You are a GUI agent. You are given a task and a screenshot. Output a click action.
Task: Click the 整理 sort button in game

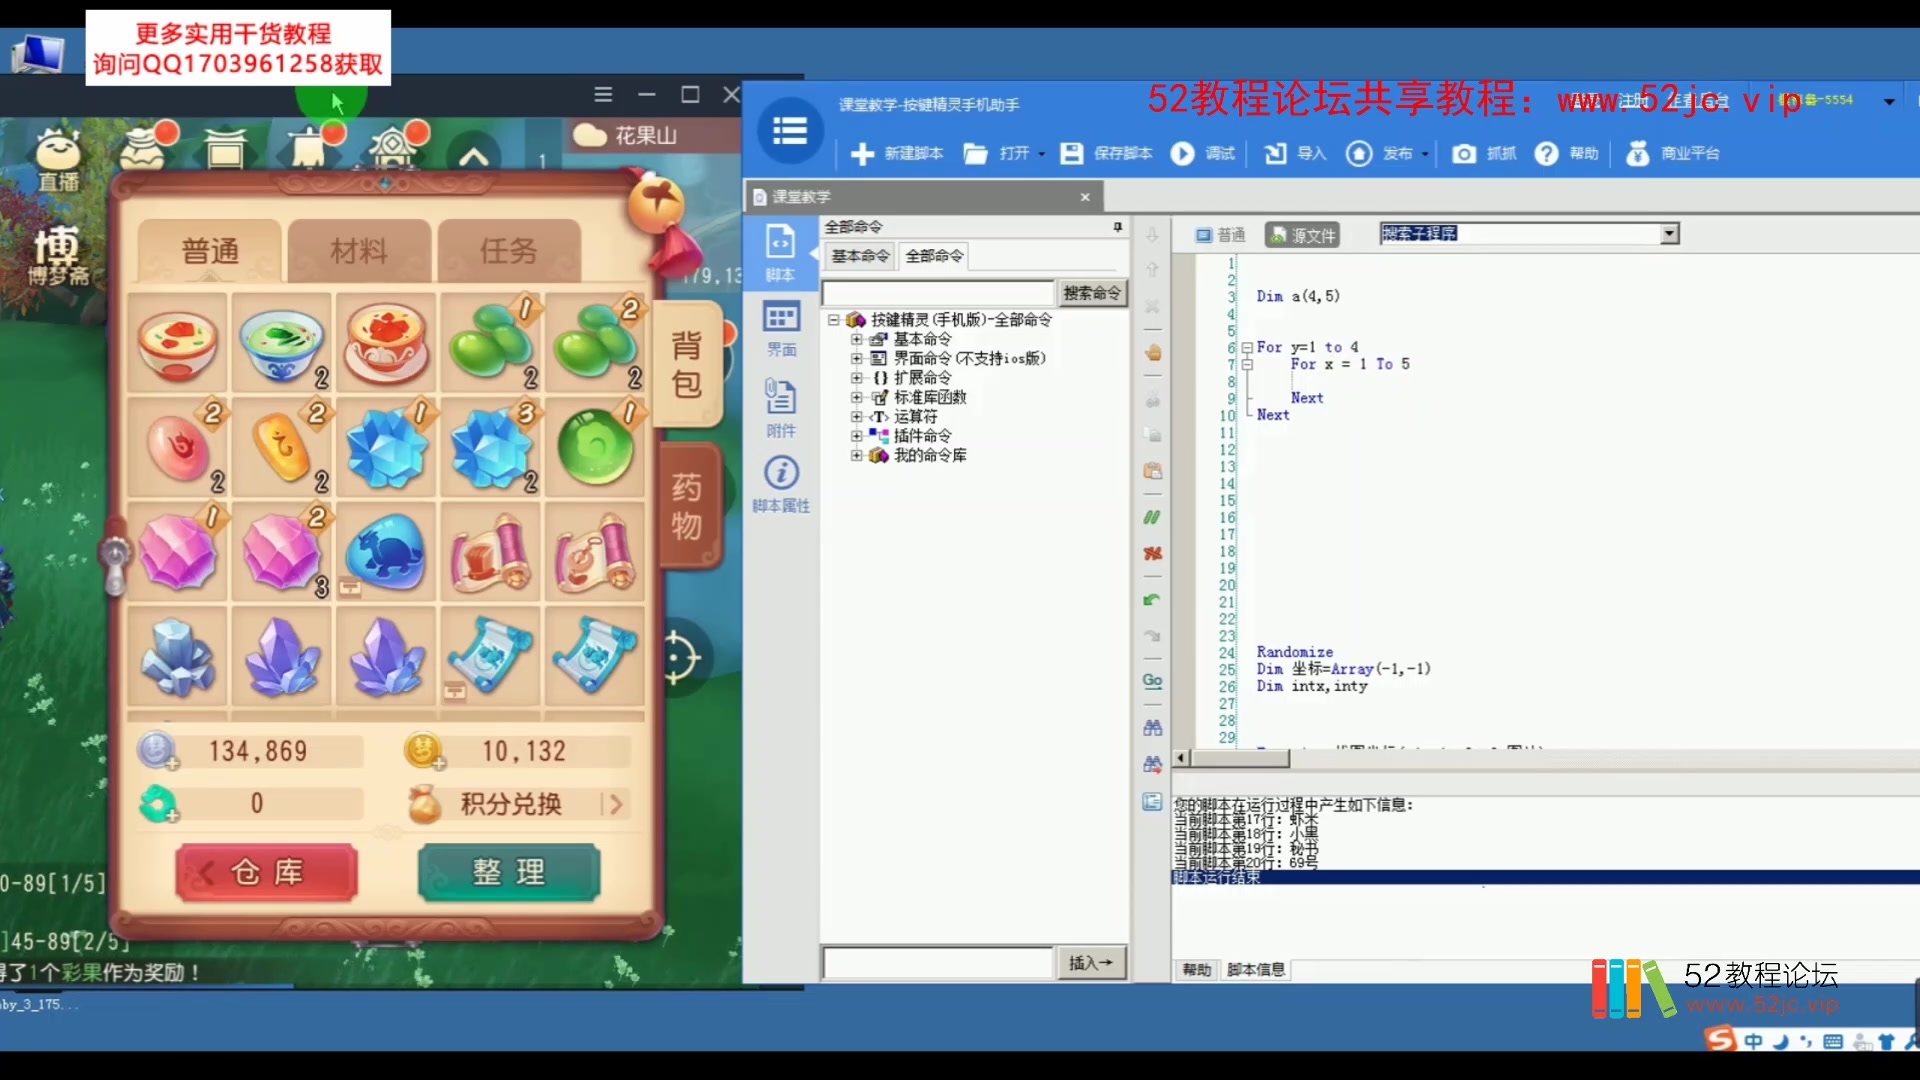(x=509, y=872)
